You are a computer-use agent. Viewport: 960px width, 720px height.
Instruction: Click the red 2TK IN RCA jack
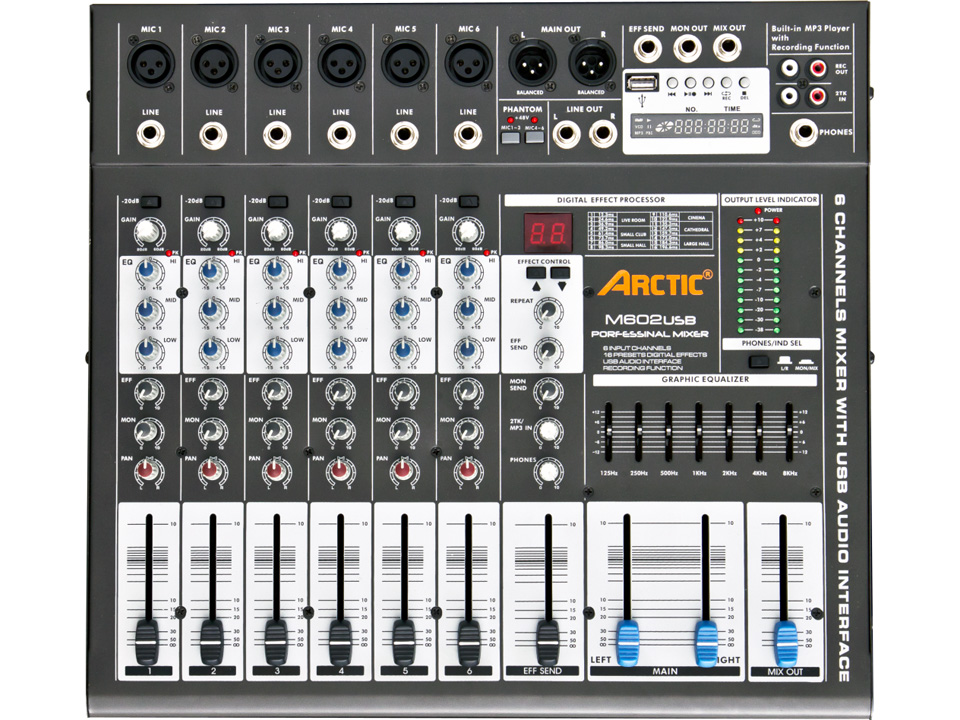pos(818,96)
